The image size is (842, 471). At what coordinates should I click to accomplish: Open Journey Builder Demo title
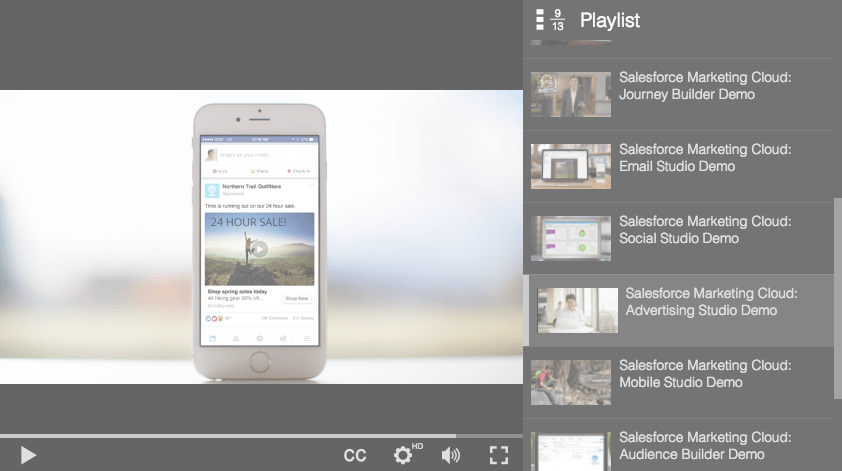[x=705, y=86]
